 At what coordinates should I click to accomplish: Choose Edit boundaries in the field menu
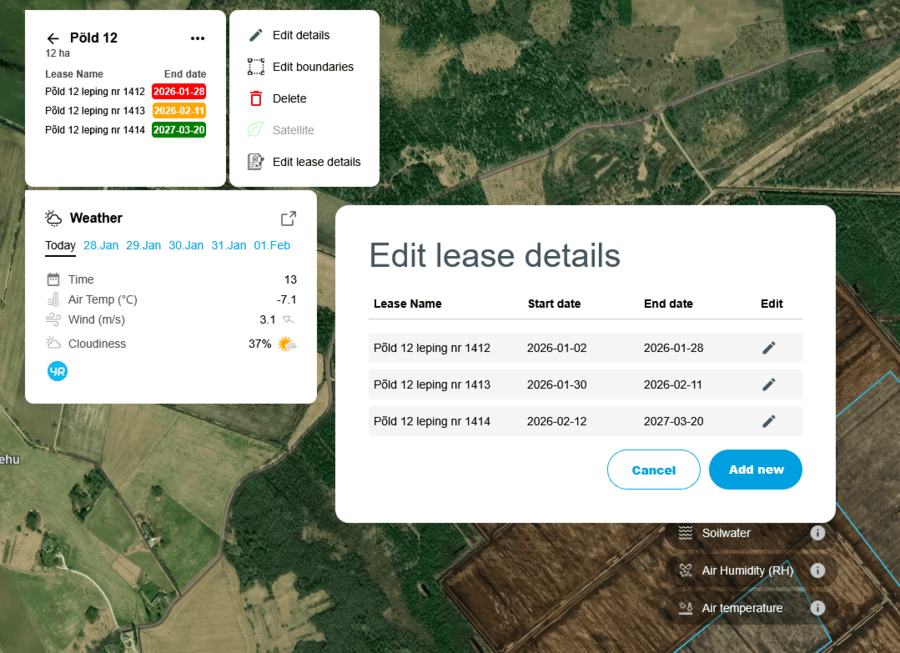tap(312, 67)
